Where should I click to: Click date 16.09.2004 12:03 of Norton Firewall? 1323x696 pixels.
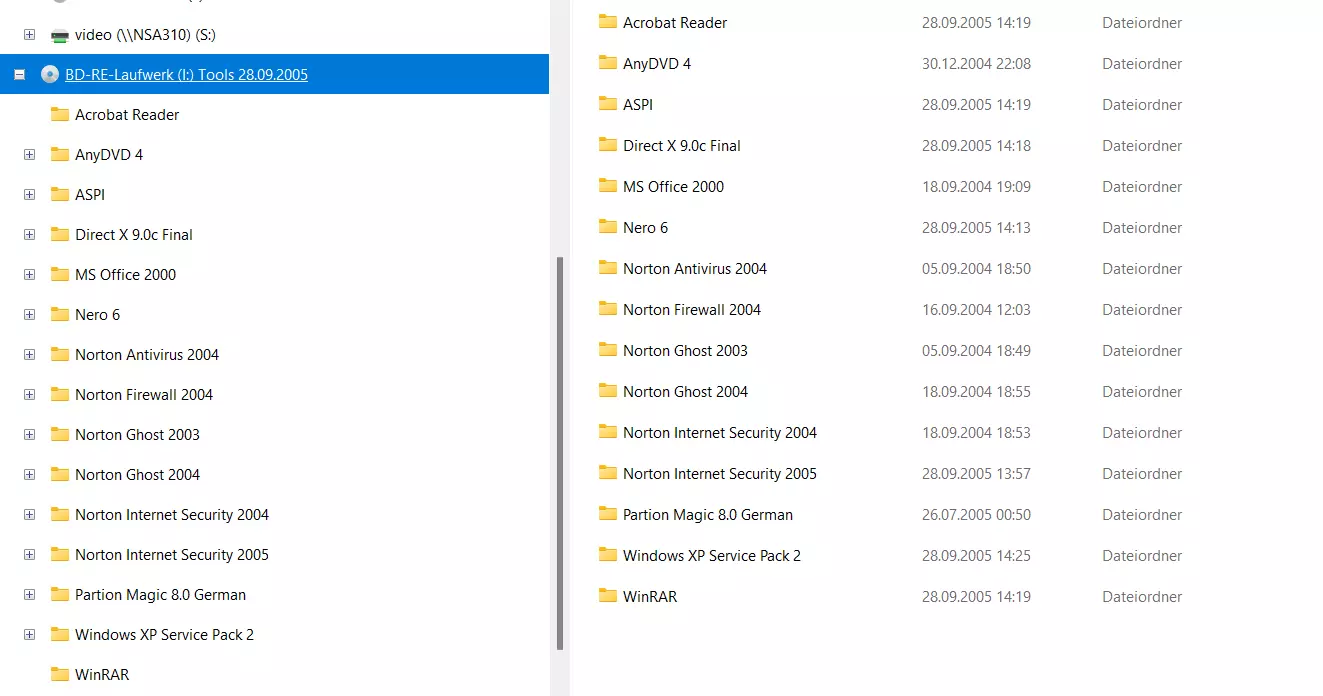[976, 309]
